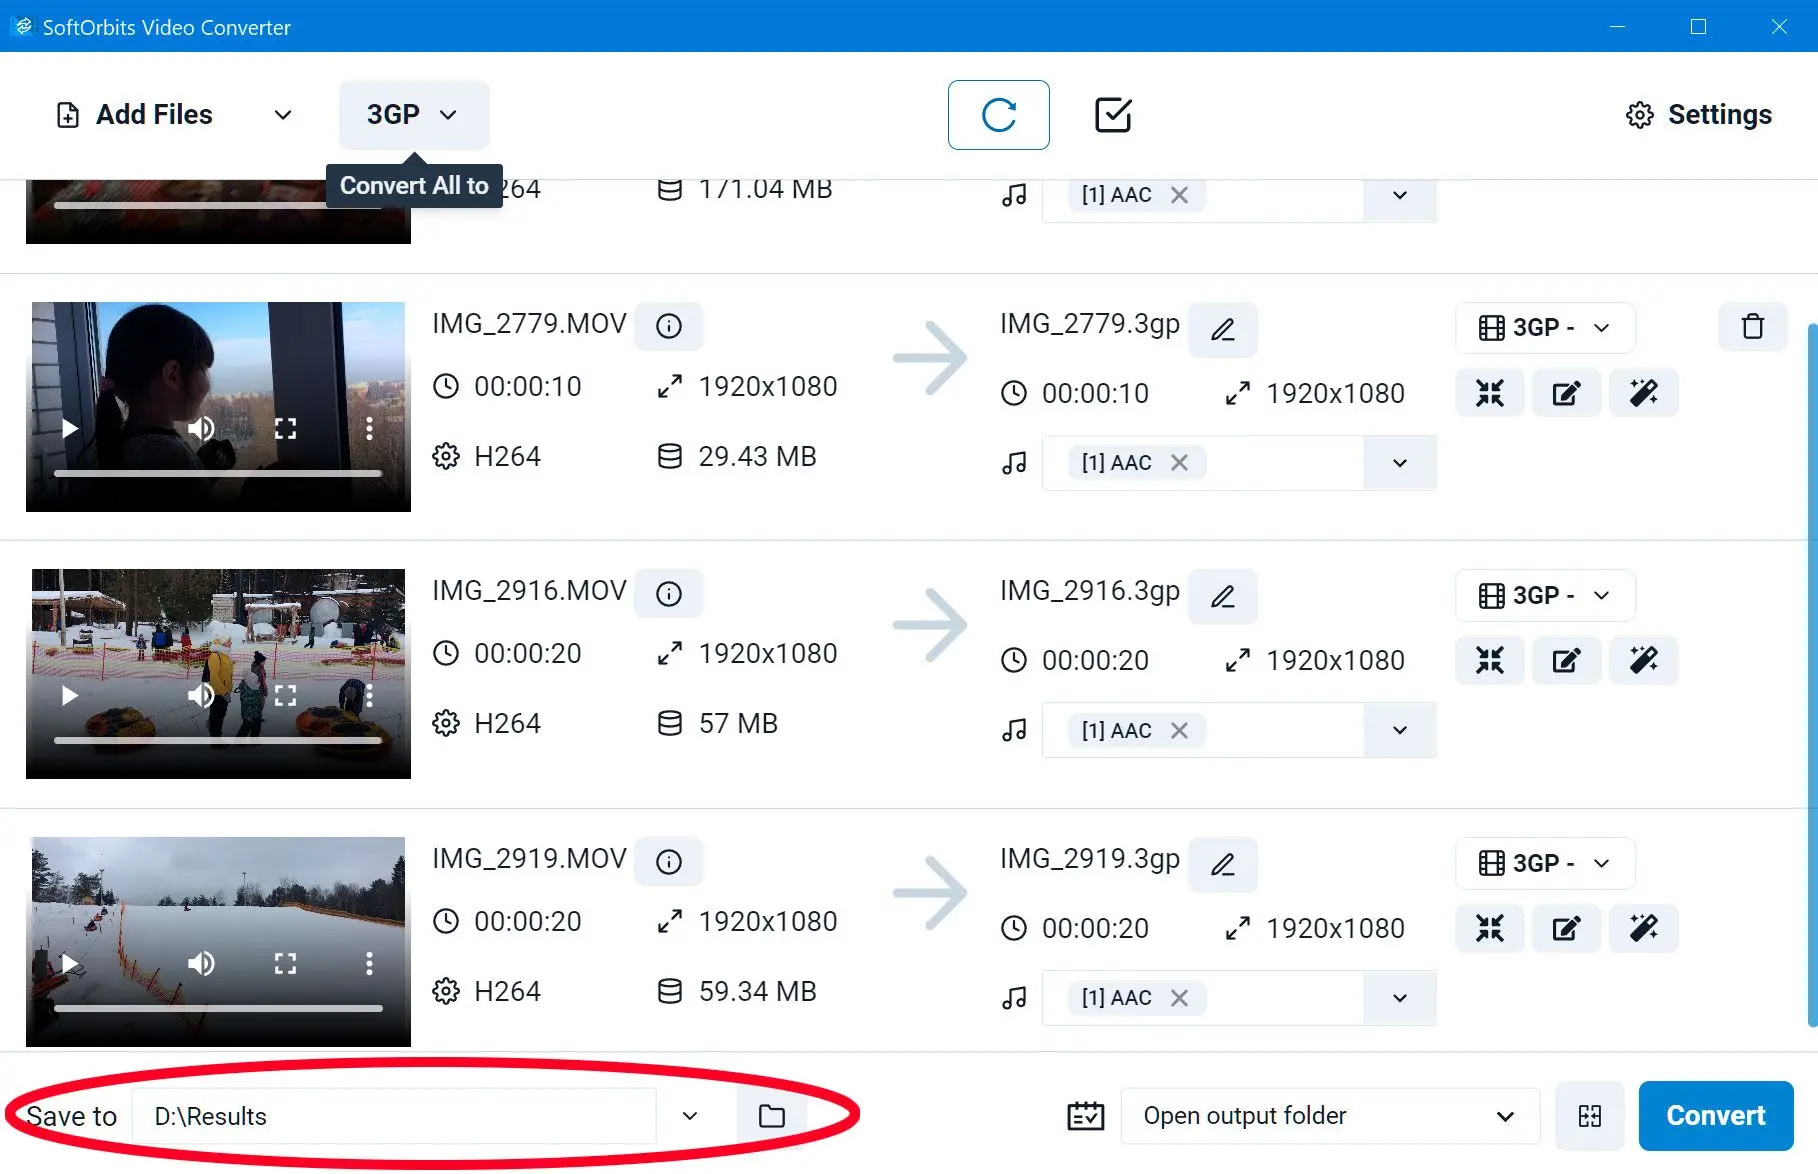The width and height of the screenshot is (1818, 1174).
Task: Click the IMG_2916.MOV filename text
Action: 529,591
